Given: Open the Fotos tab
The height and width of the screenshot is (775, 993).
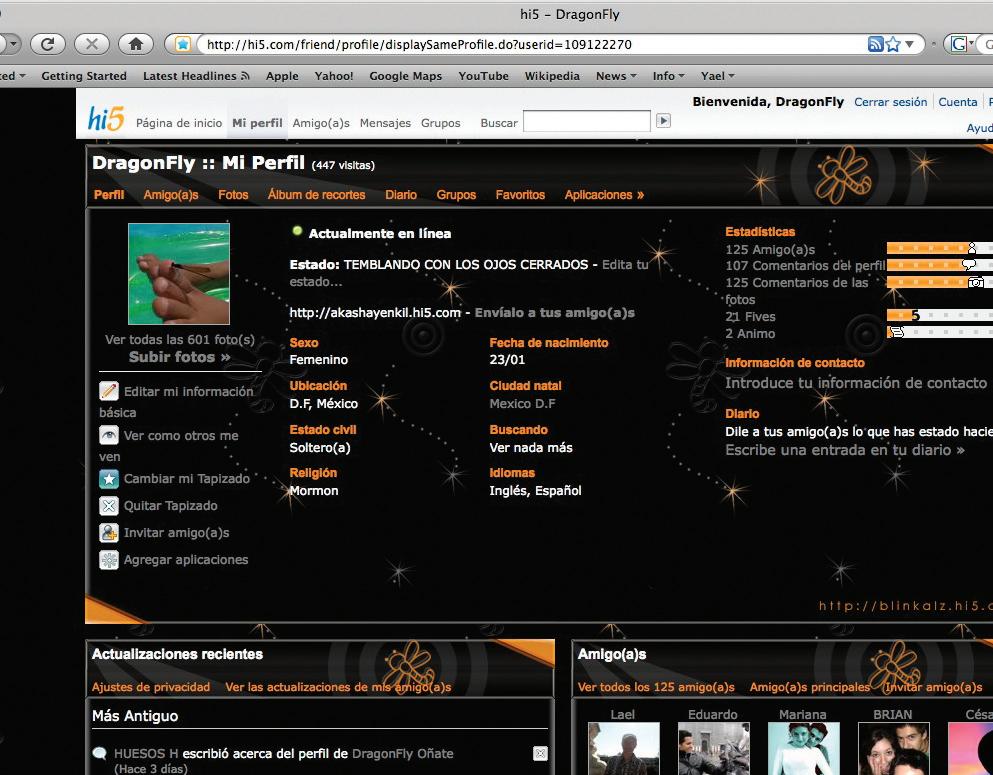Looking at the screenshot, I should 233,194.
